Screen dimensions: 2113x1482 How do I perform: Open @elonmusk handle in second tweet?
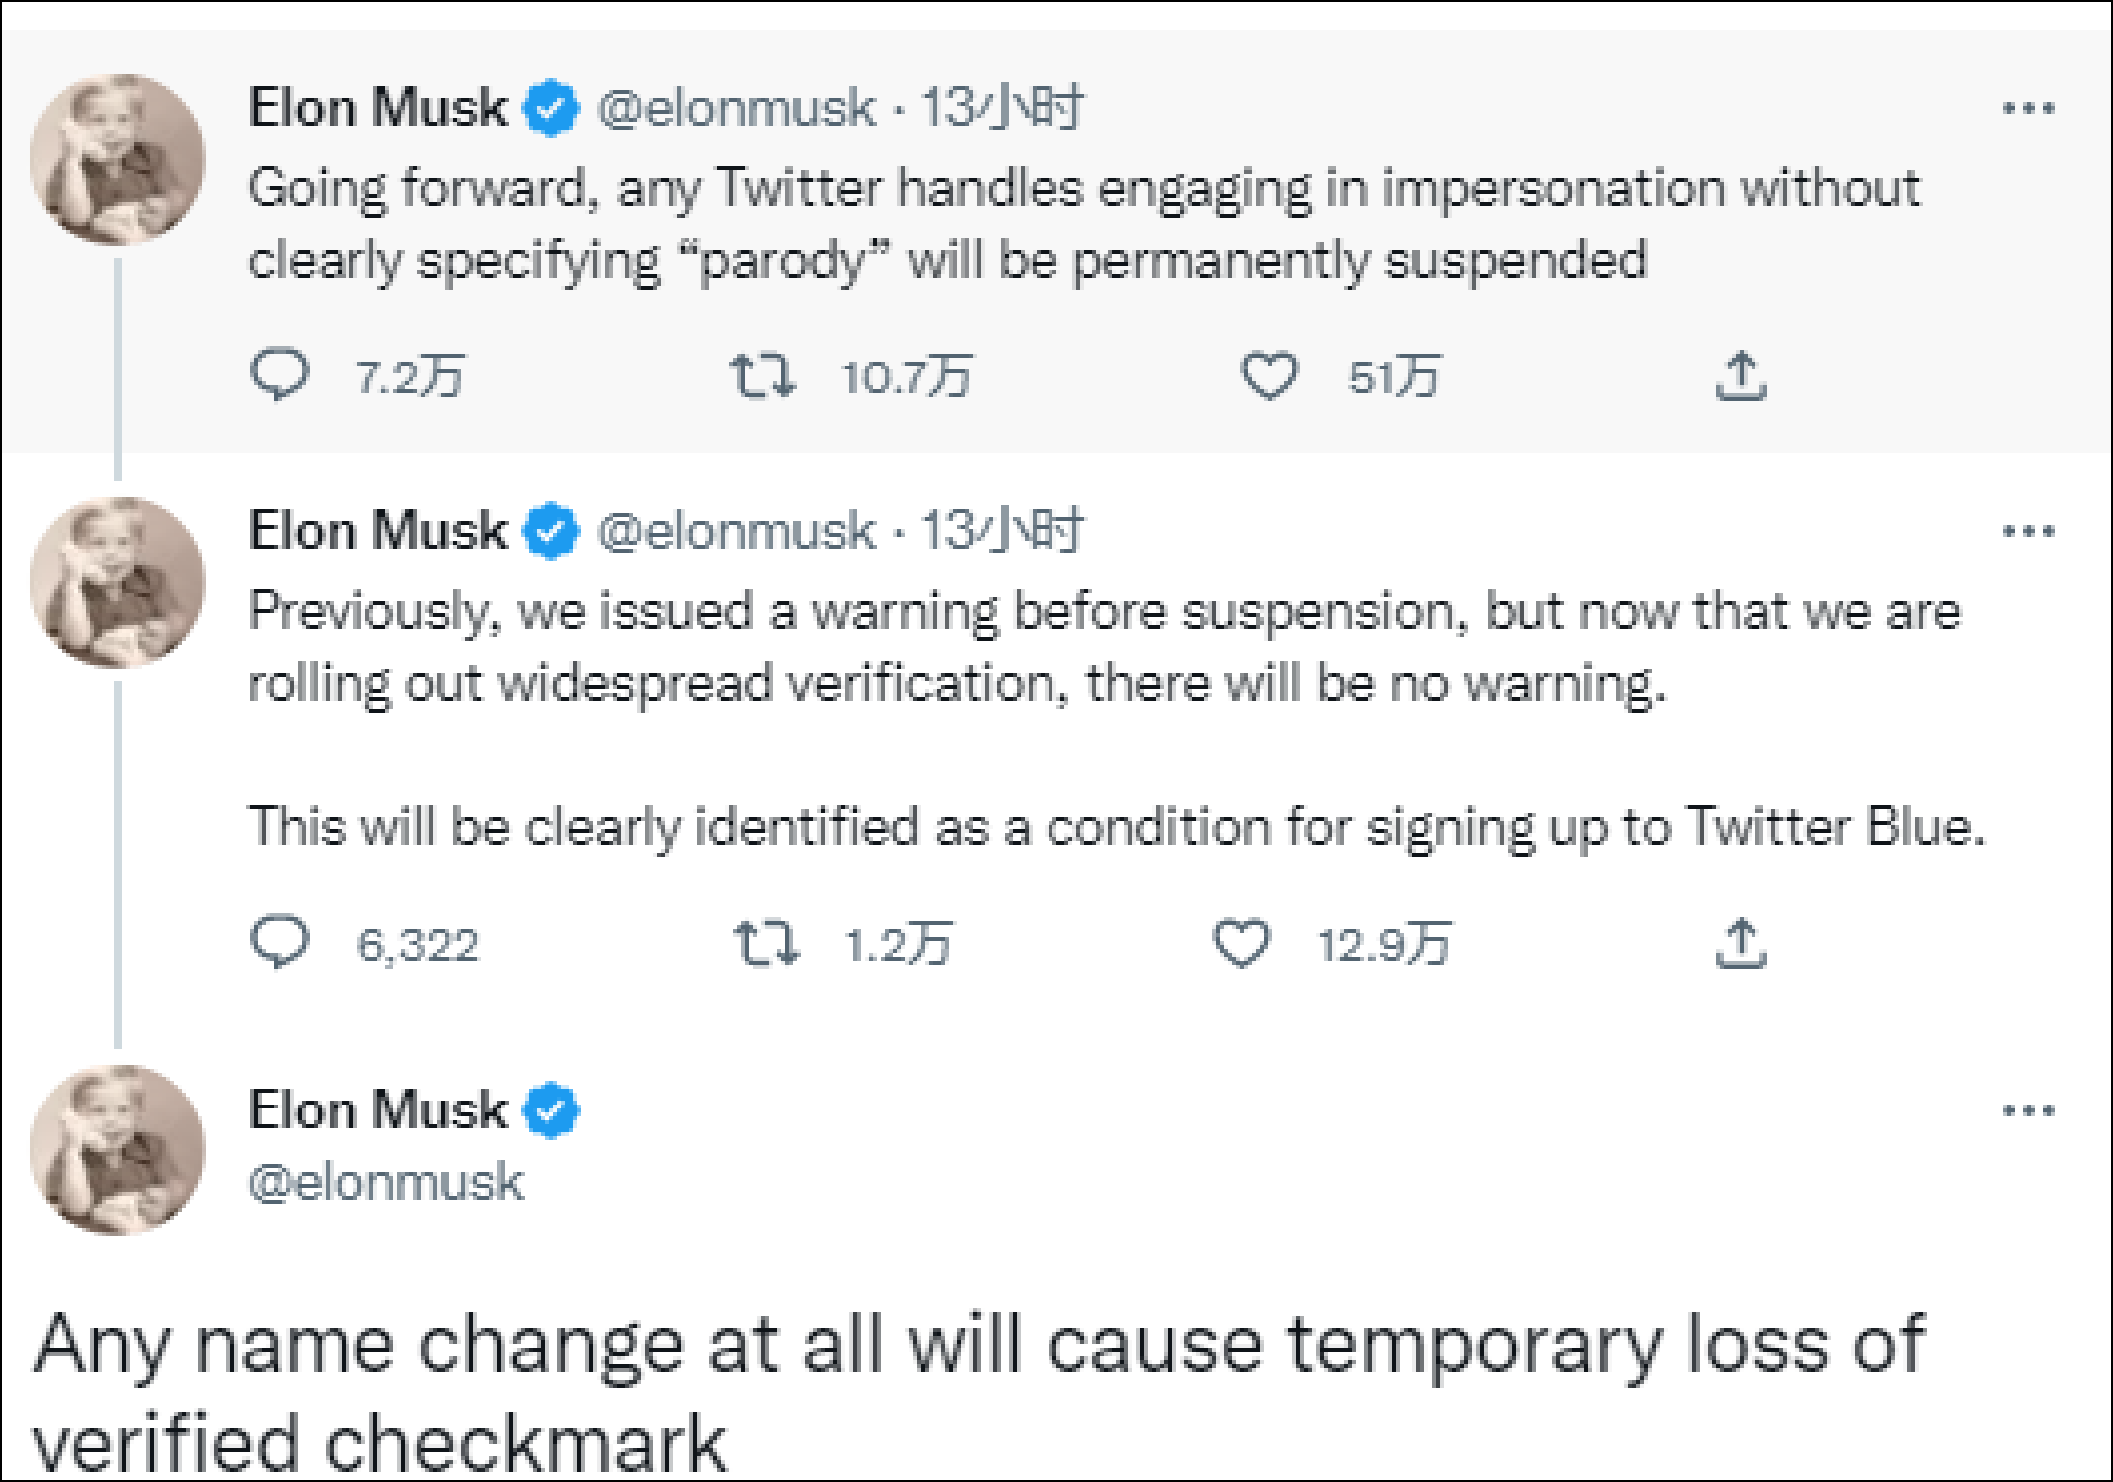(736, 531)
